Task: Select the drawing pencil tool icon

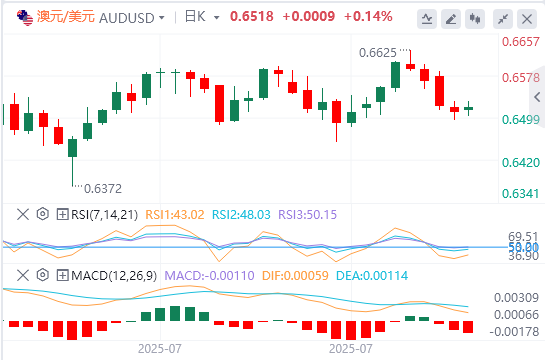Action: pyautogui.click(x=451, y=18)
